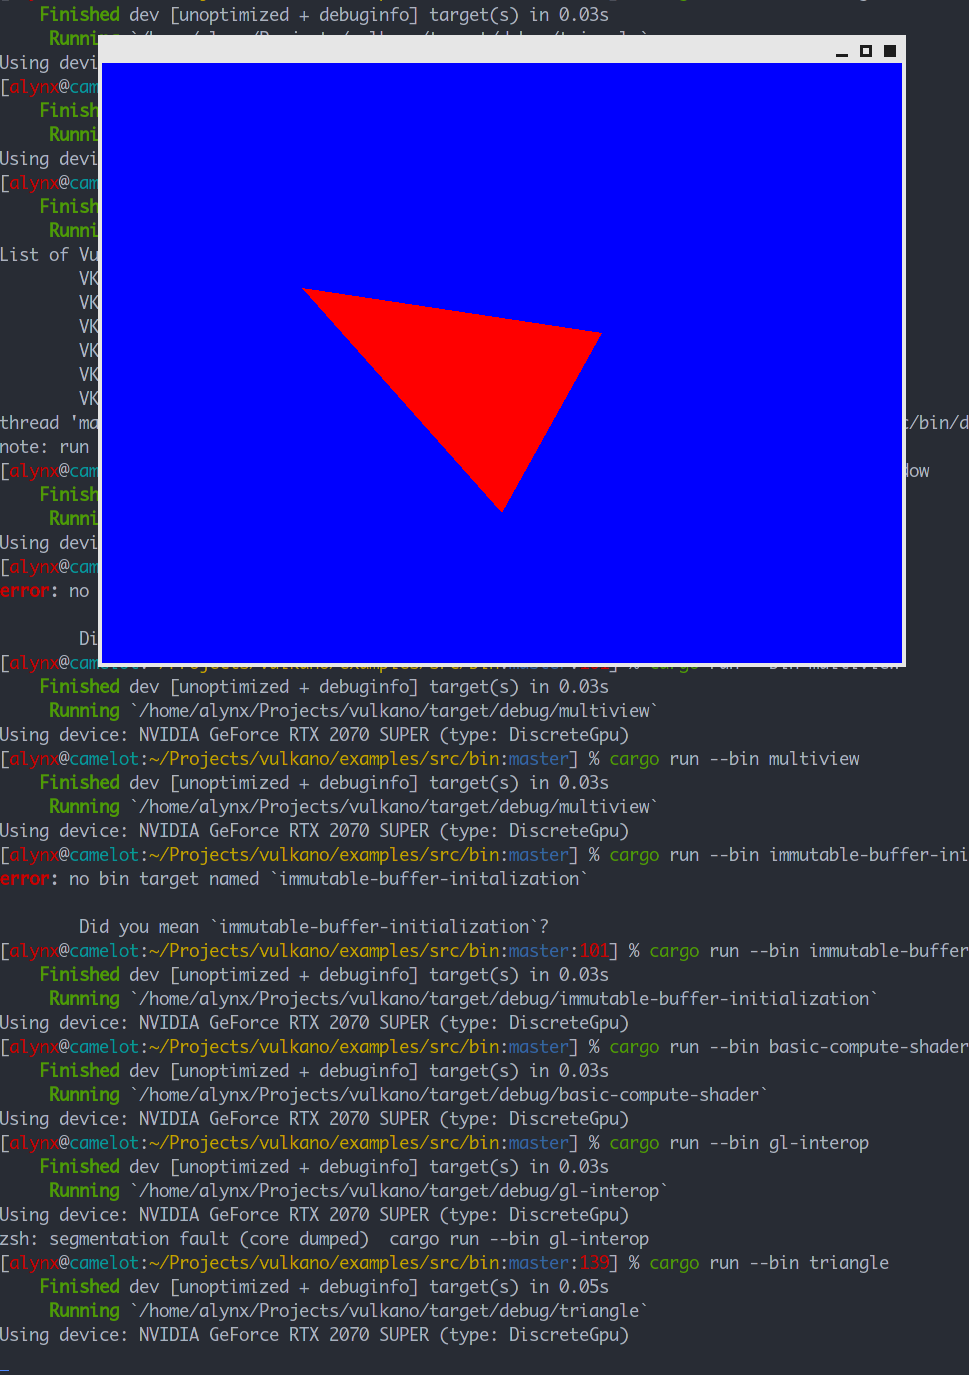Click the filled close square icon
Viewport: 969px width, 1375px height.
coord(889,51)
